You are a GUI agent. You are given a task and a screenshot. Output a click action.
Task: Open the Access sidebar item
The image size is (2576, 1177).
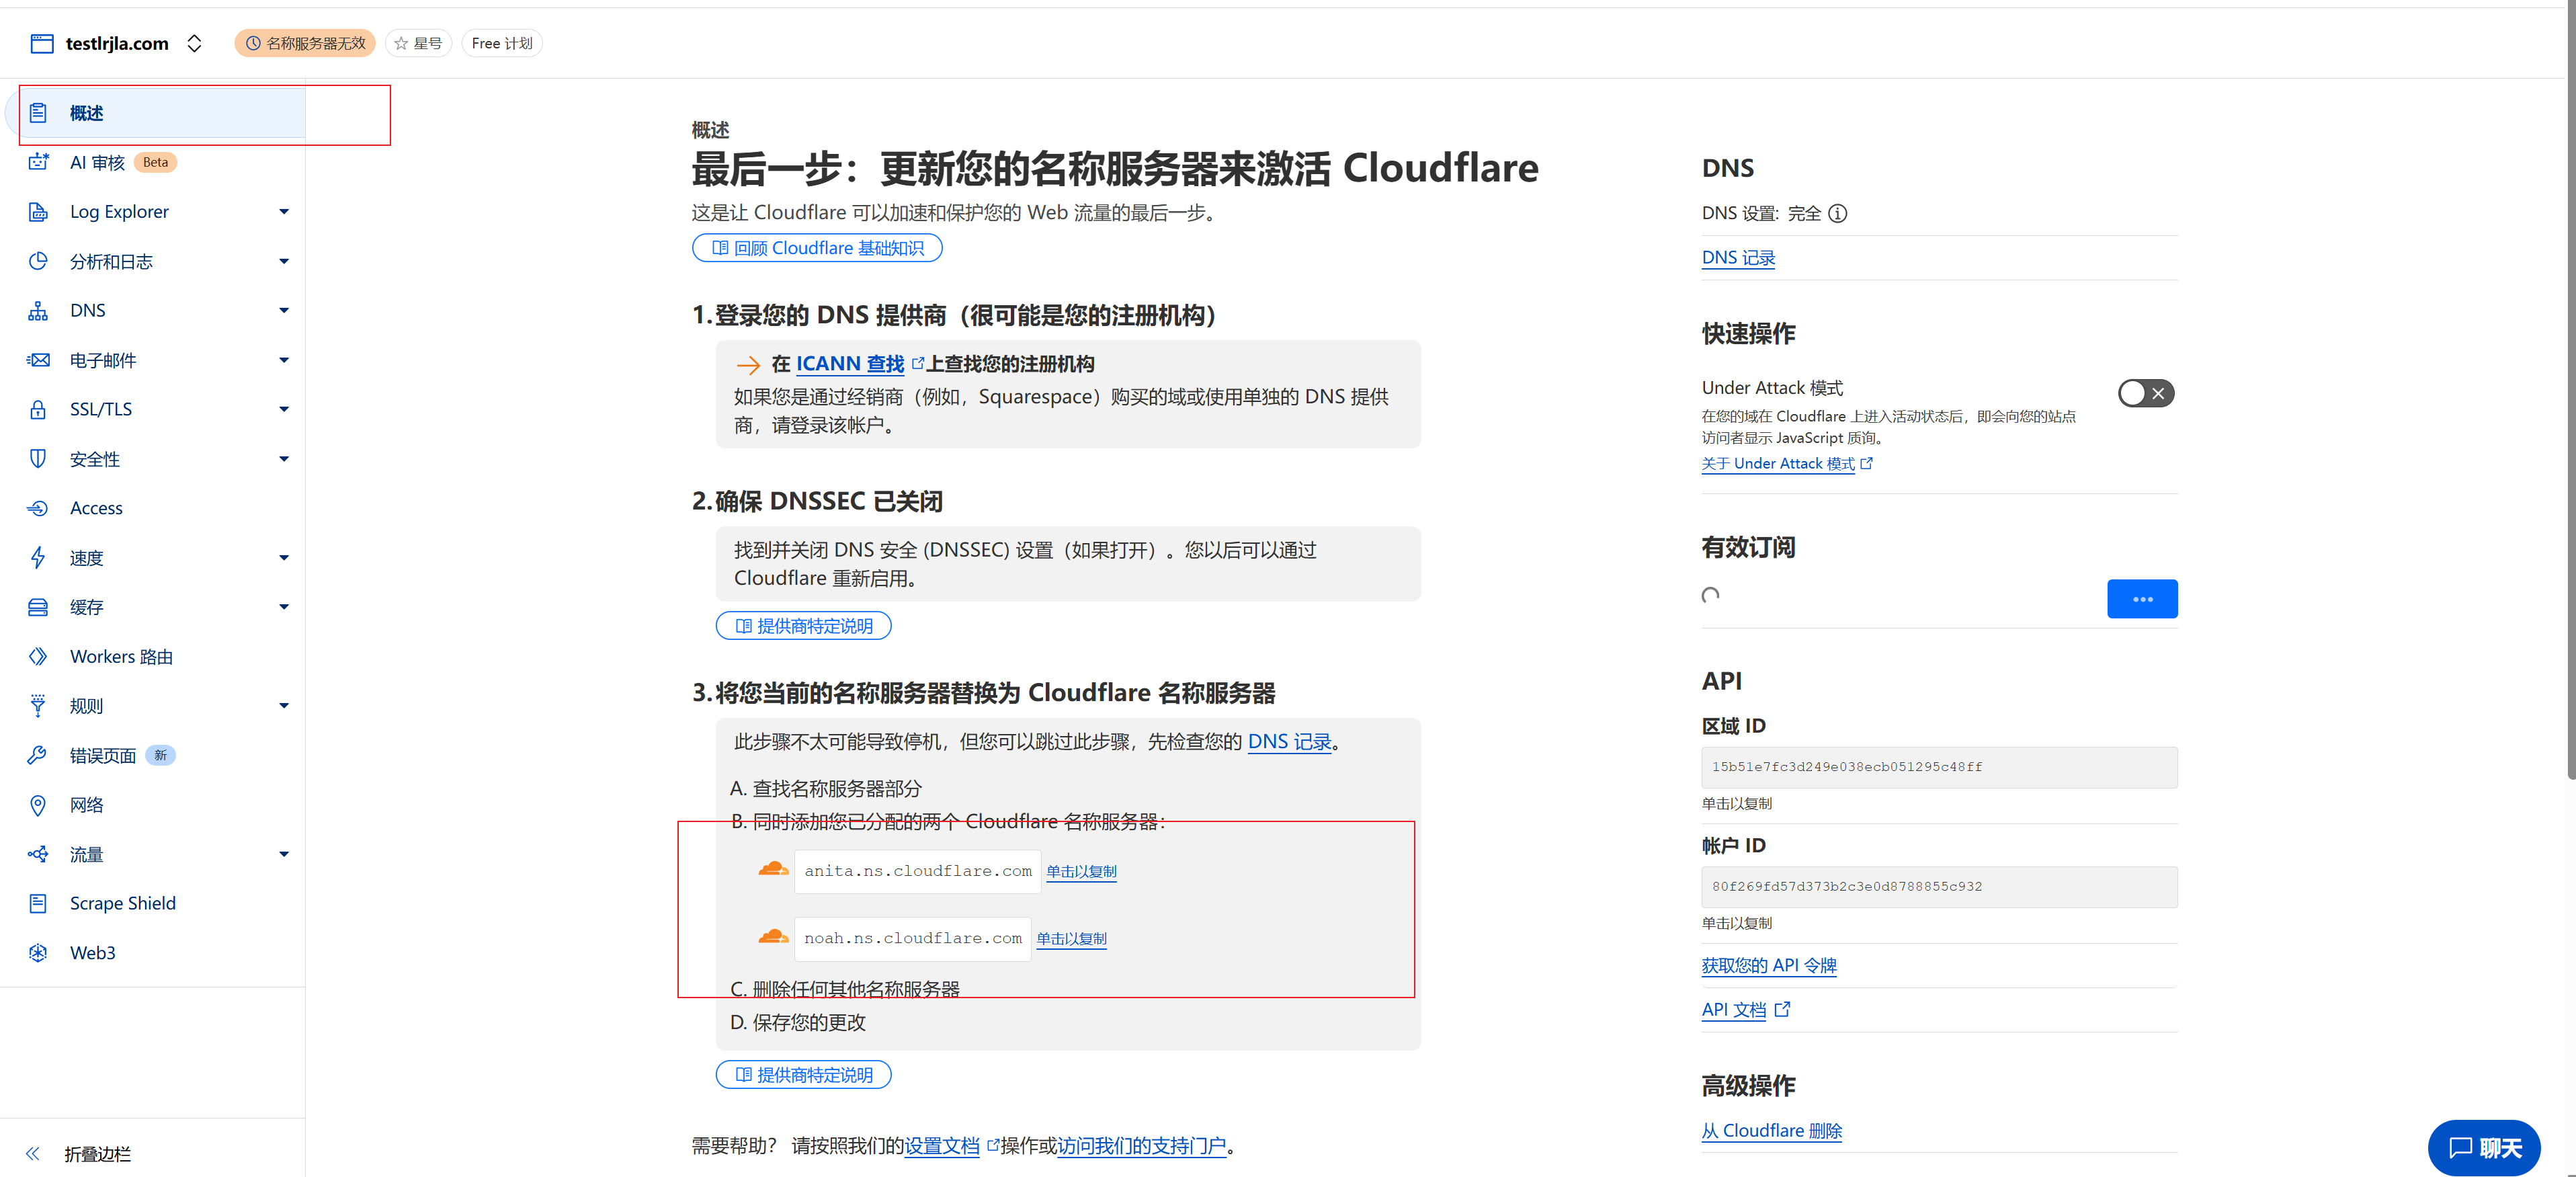tap(96, 508)
